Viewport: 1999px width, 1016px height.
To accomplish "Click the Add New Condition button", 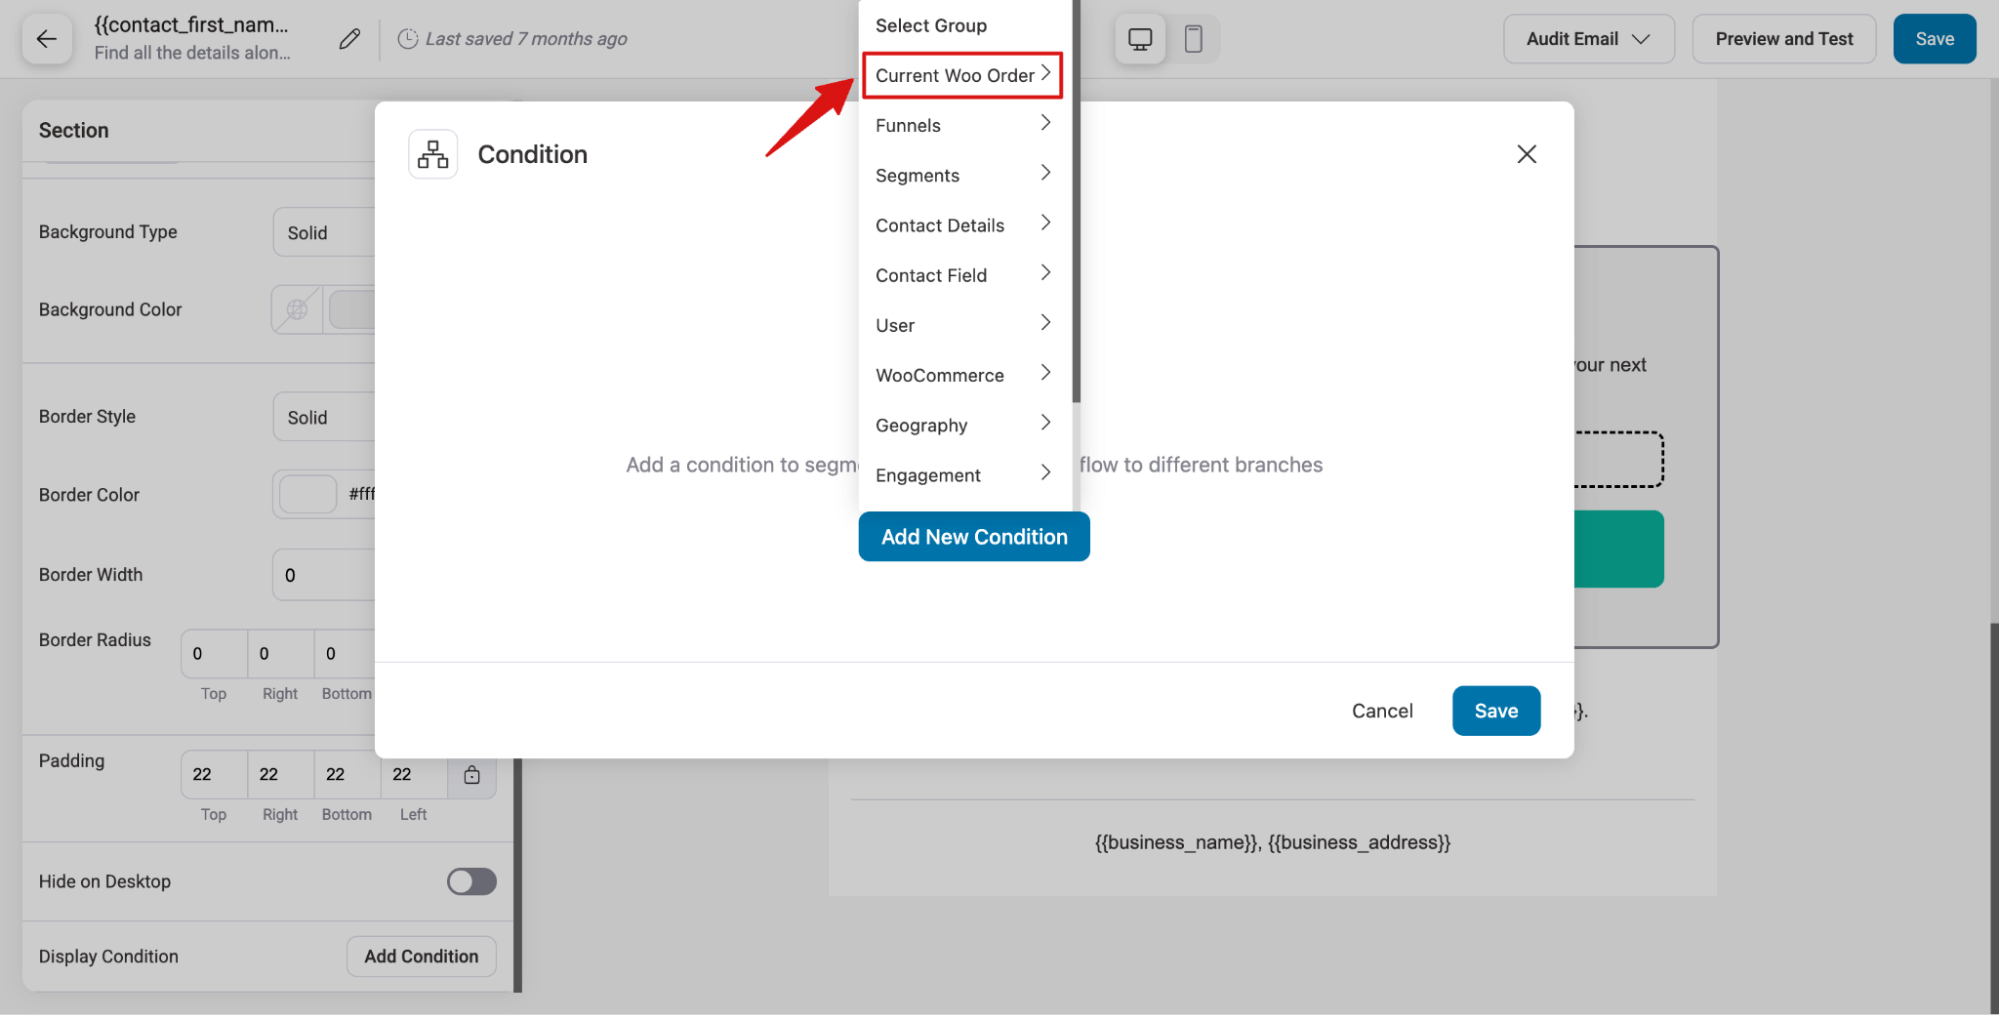I will point(974,537).
